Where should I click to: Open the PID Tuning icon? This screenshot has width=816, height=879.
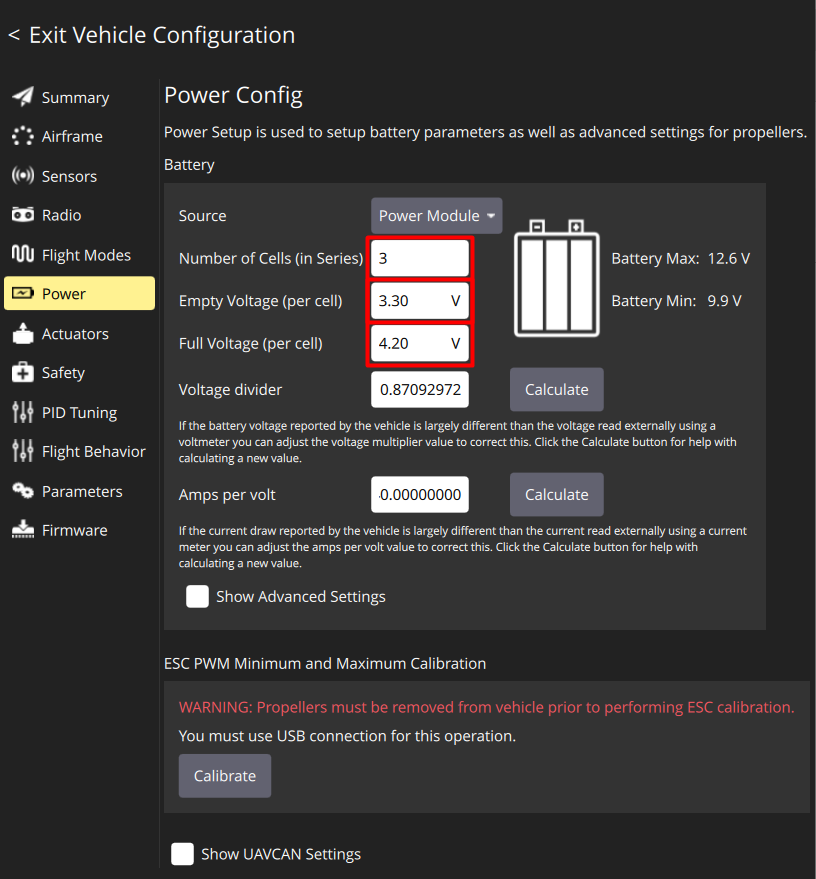[x=21, y=412]
